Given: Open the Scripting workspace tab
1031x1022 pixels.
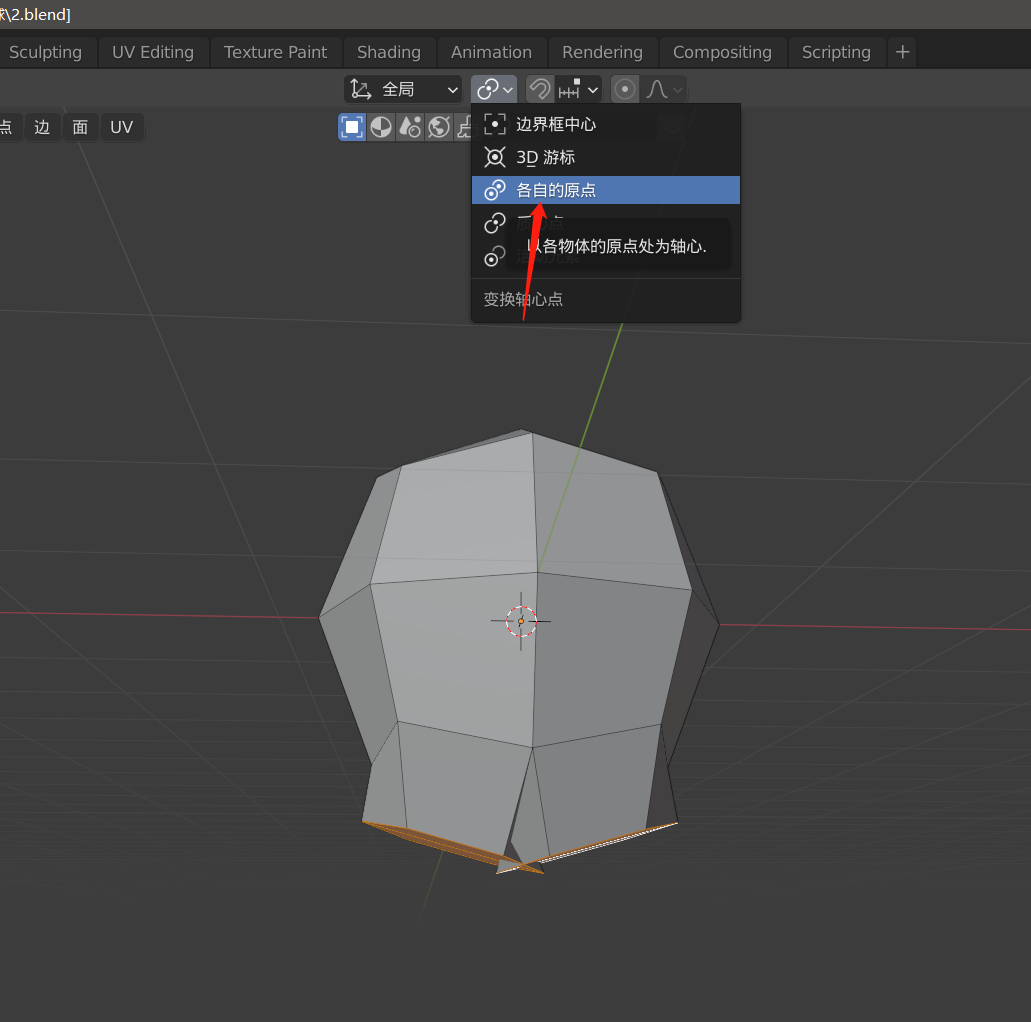Looking at the screenshot, I should pyautogui.click(x=836, y=53).
